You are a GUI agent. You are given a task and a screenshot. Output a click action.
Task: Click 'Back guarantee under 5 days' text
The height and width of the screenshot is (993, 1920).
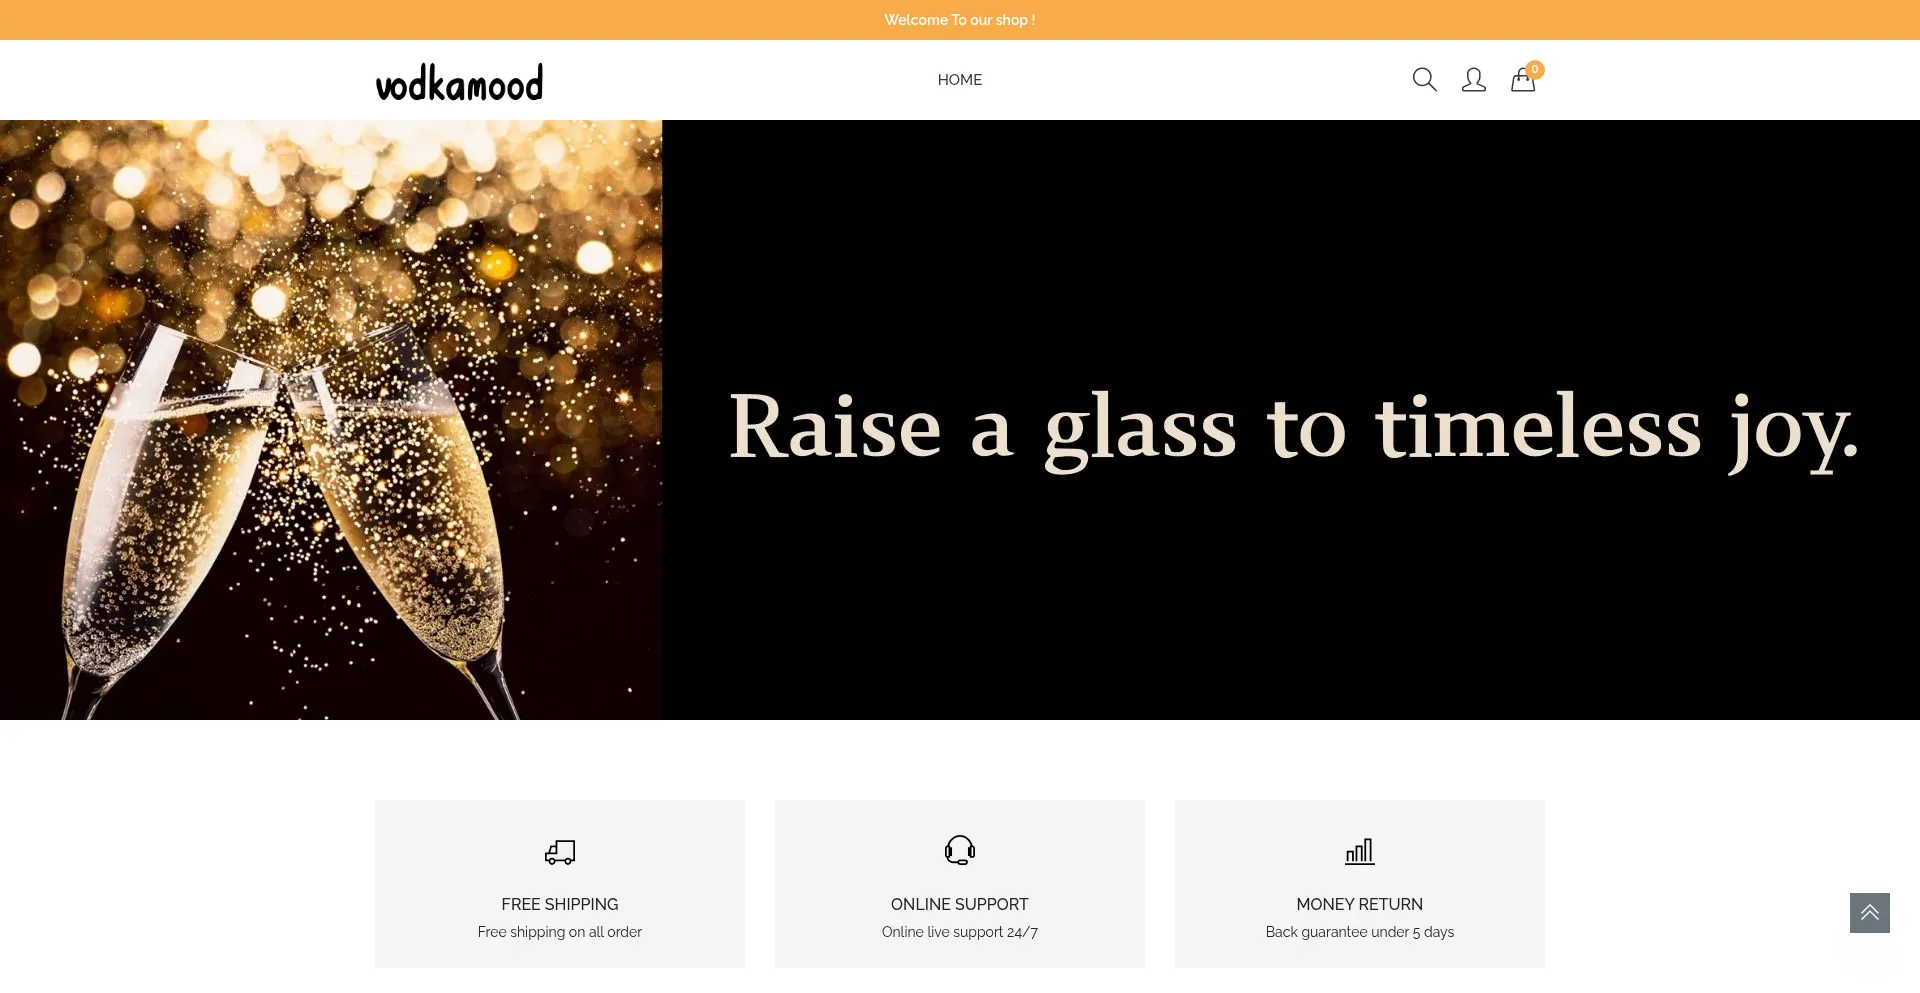[1360, 932]
